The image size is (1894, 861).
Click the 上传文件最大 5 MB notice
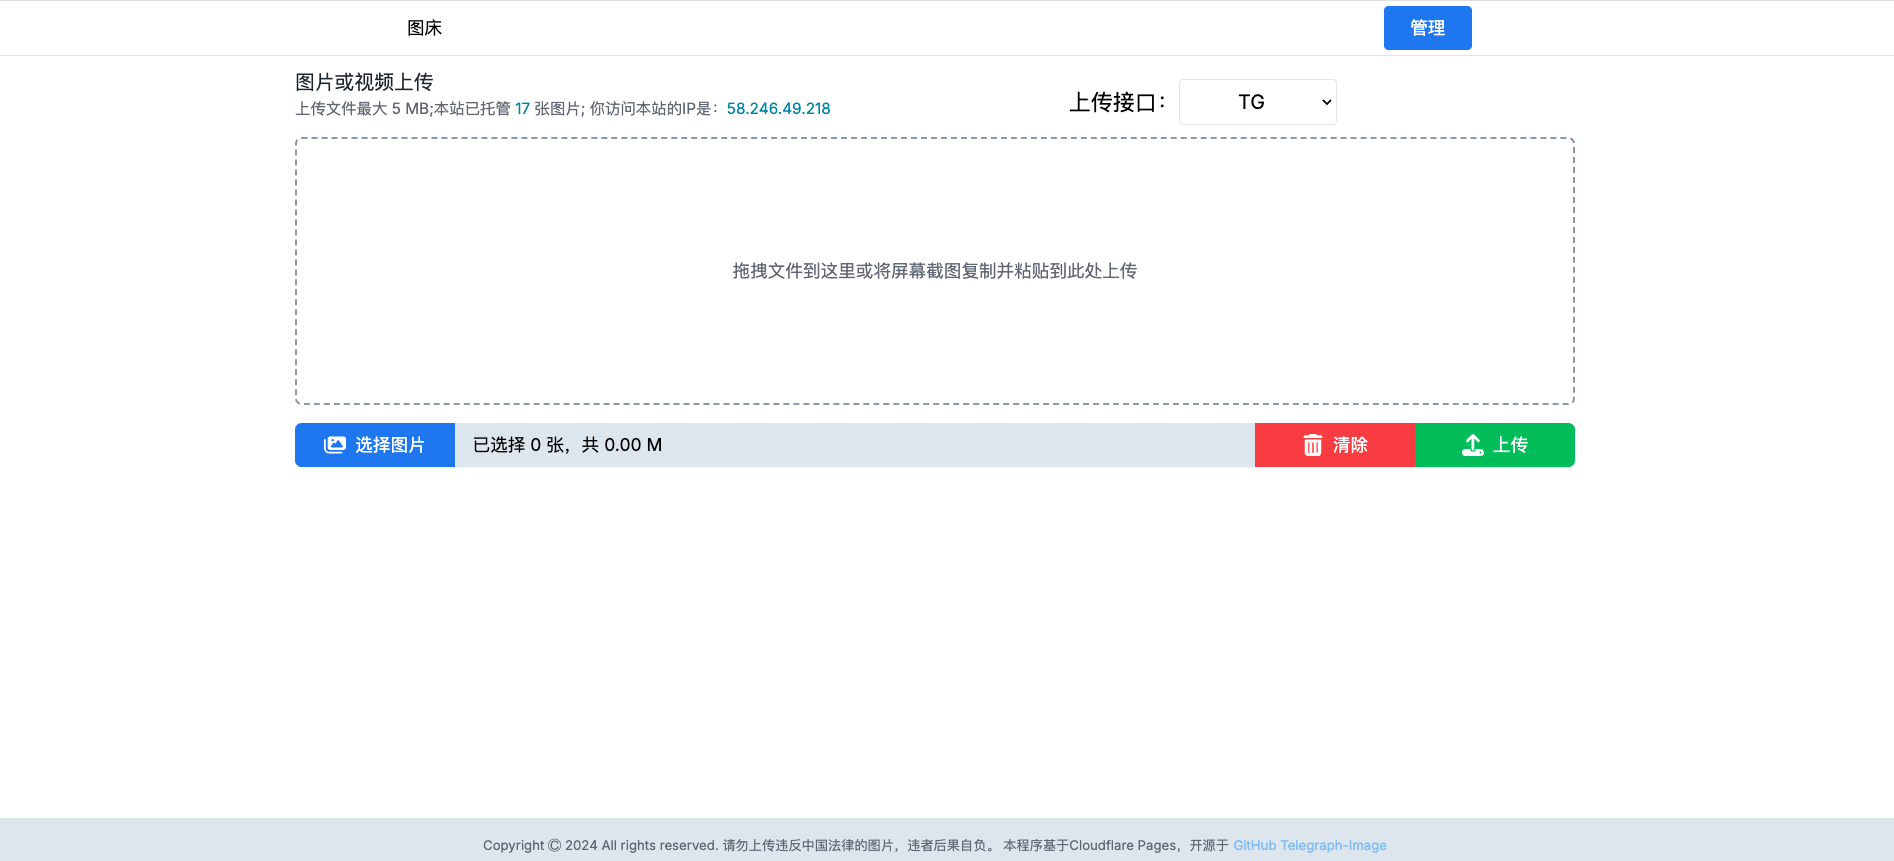point(362,109)
